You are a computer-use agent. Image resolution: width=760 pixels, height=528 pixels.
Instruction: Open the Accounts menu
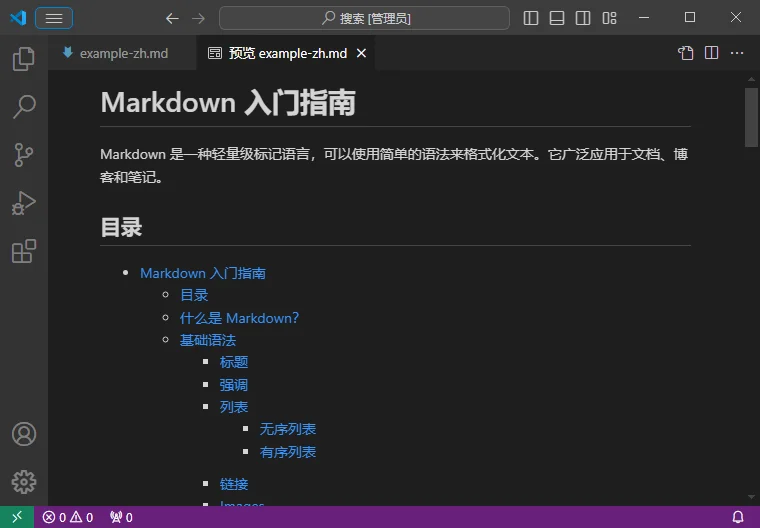[x=24, y=434]
